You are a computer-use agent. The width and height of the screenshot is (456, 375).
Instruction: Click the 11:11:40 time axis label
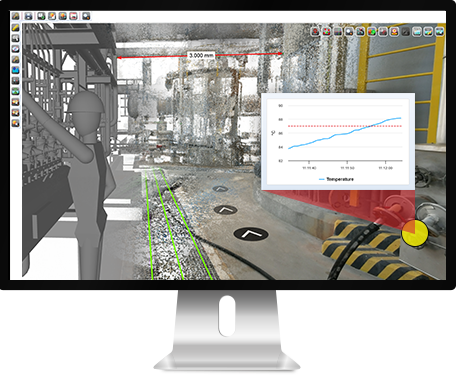tap(309, 168)
